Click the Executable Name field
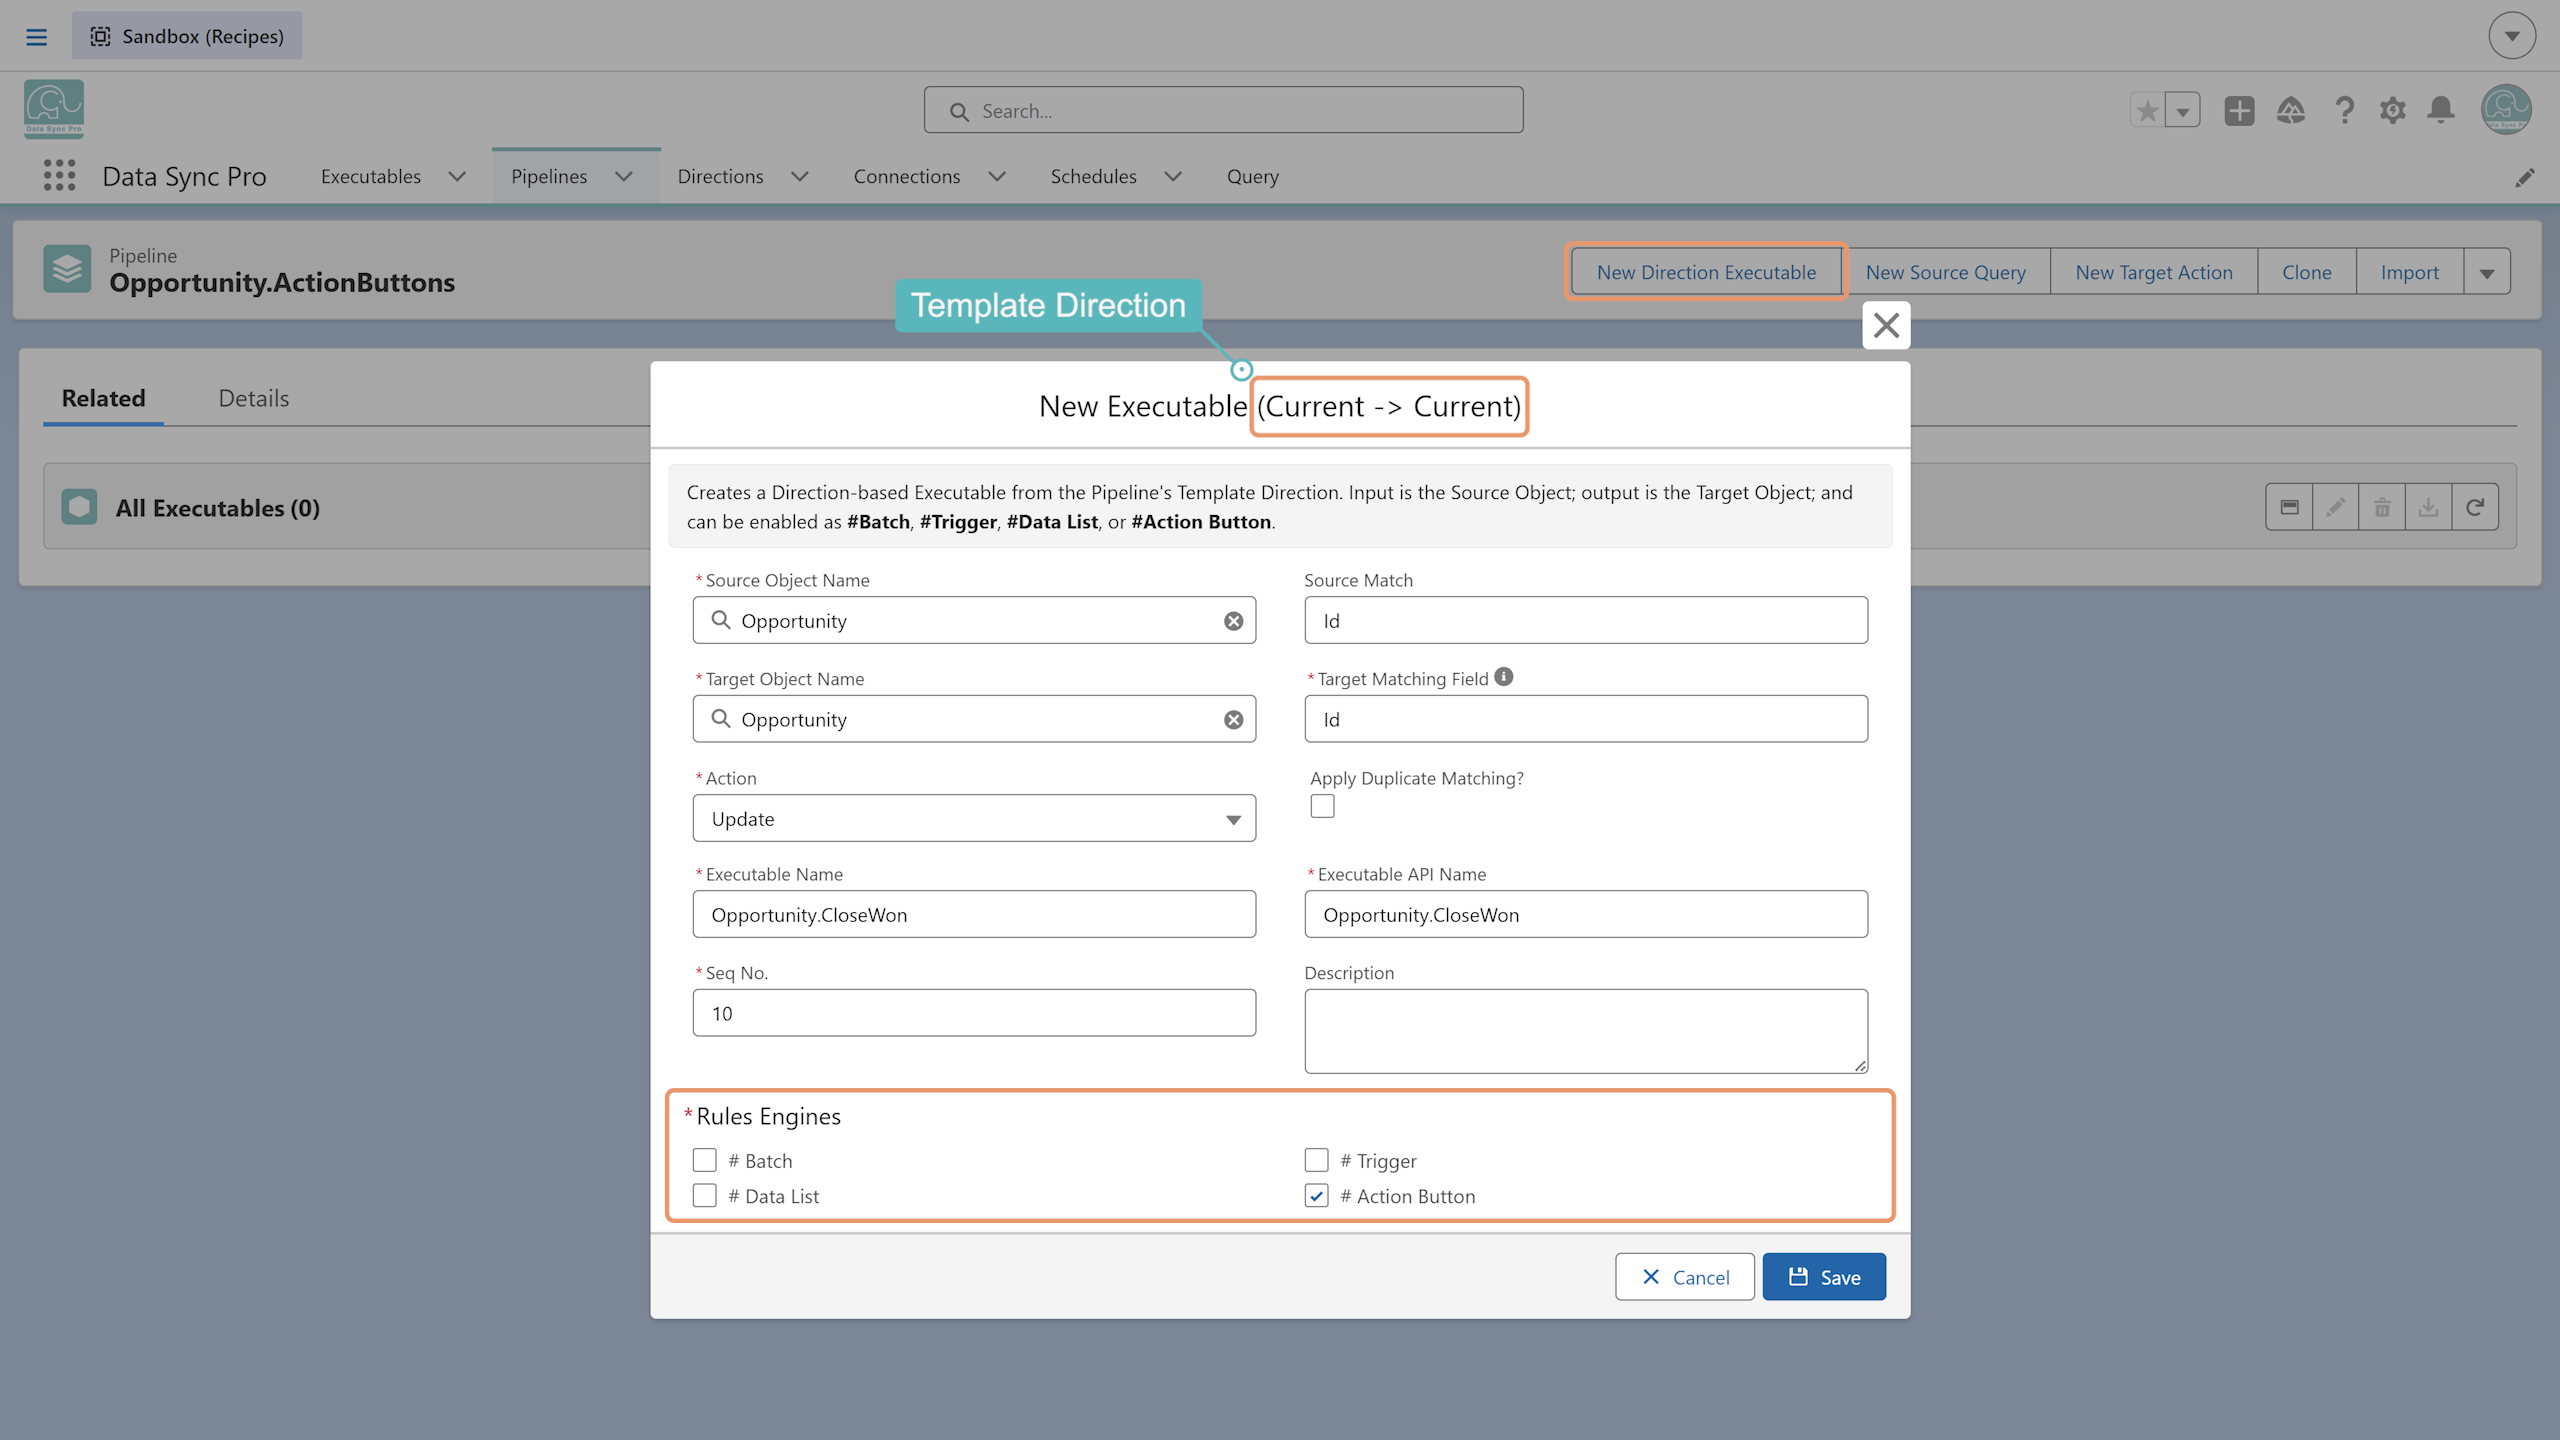This screenshot has height=1440, width=2560. click(x=974, y=914)
